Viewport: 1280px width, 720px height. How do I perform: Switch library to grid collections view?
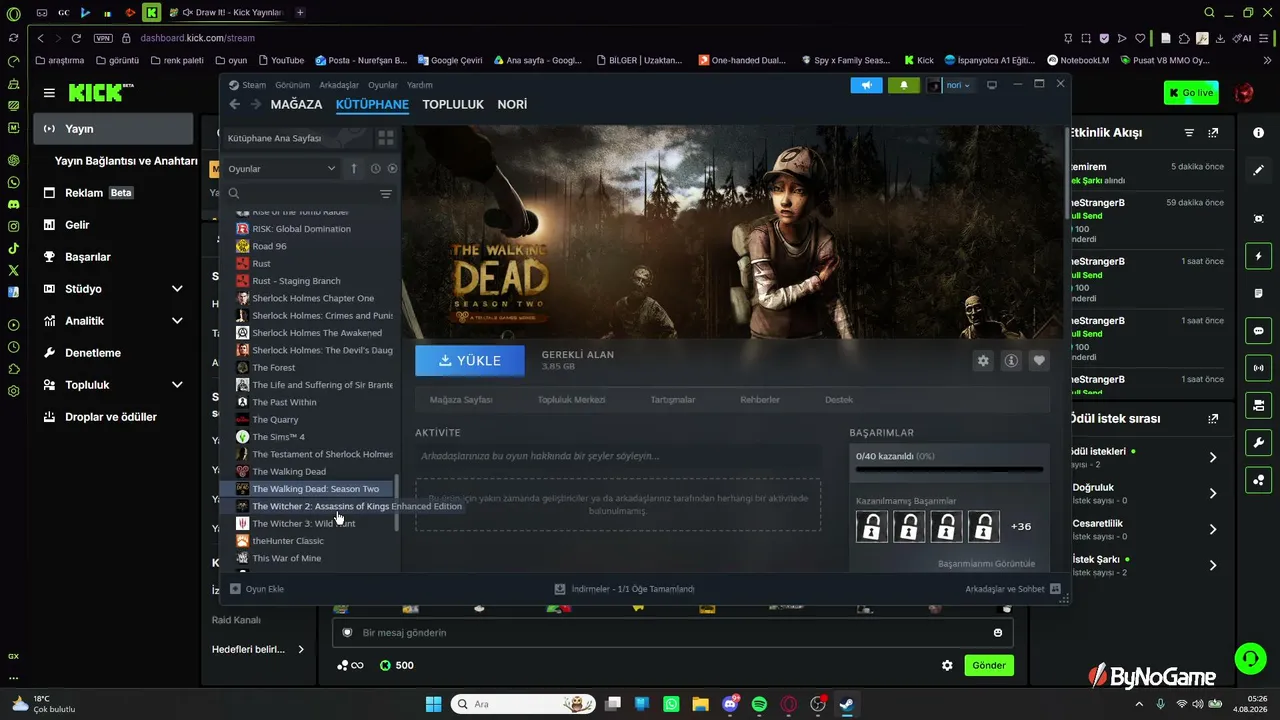[385, 138]
